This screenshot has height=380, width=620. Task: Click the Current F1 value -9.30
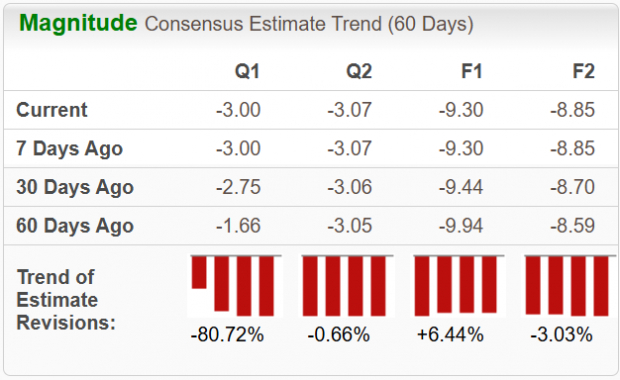(x=461, y=110)
